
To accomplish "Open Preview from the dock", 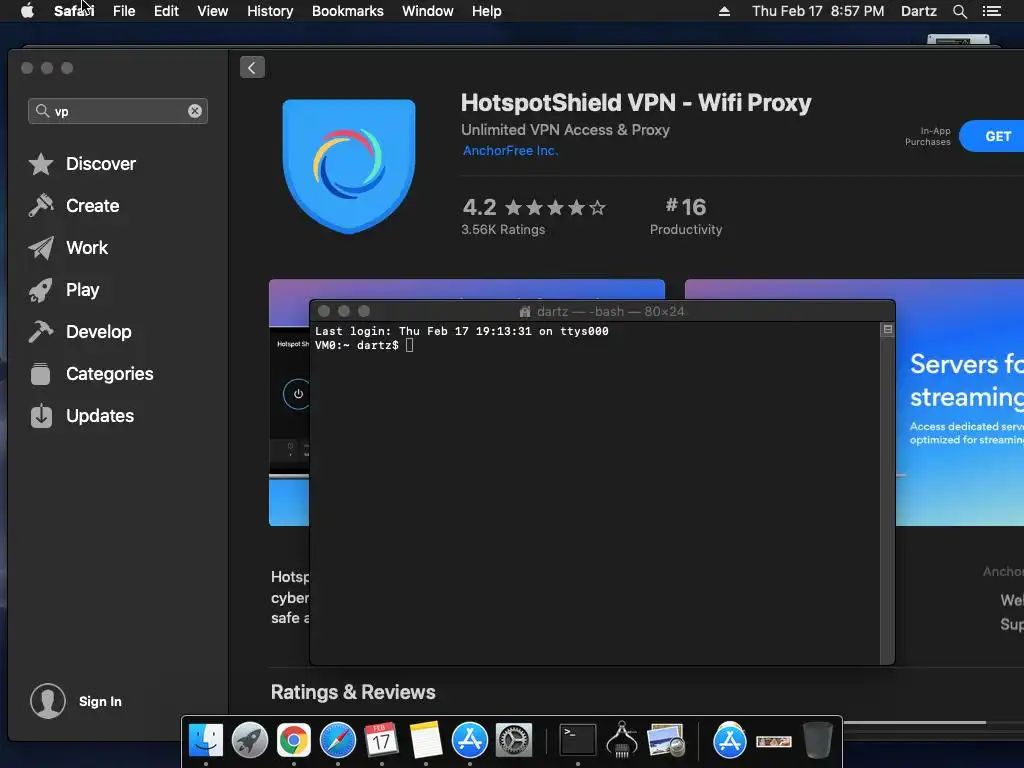I will tap(665, 741).
